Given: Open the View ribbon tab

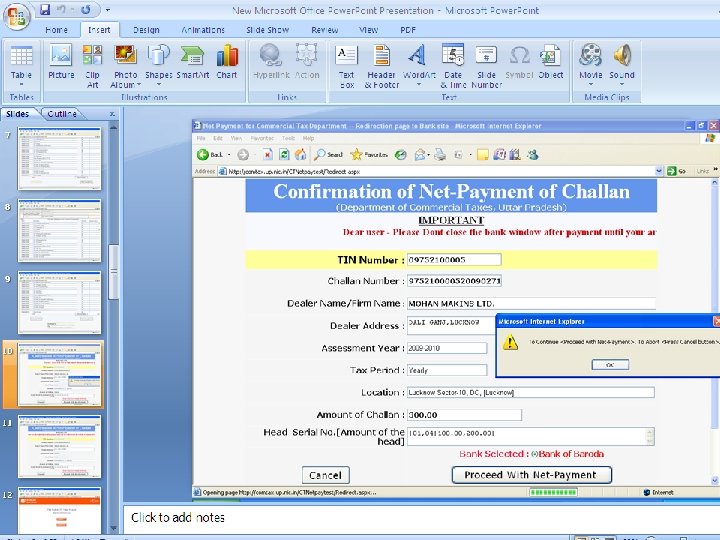Looking at the screenshot, I should [x=368, y=30].
